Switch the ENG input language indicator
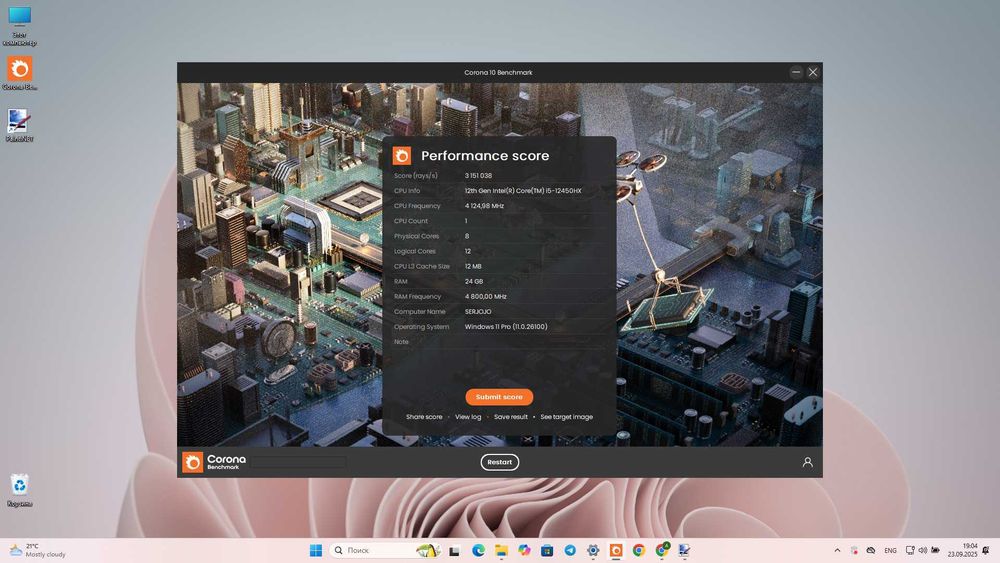The height and width of the screenshot is (563, 1000). (890, 550)
